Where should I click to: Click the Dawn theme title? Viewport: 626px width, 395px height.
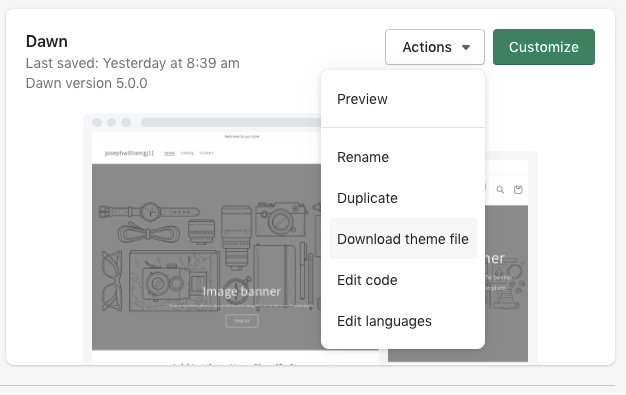point(47,42)
